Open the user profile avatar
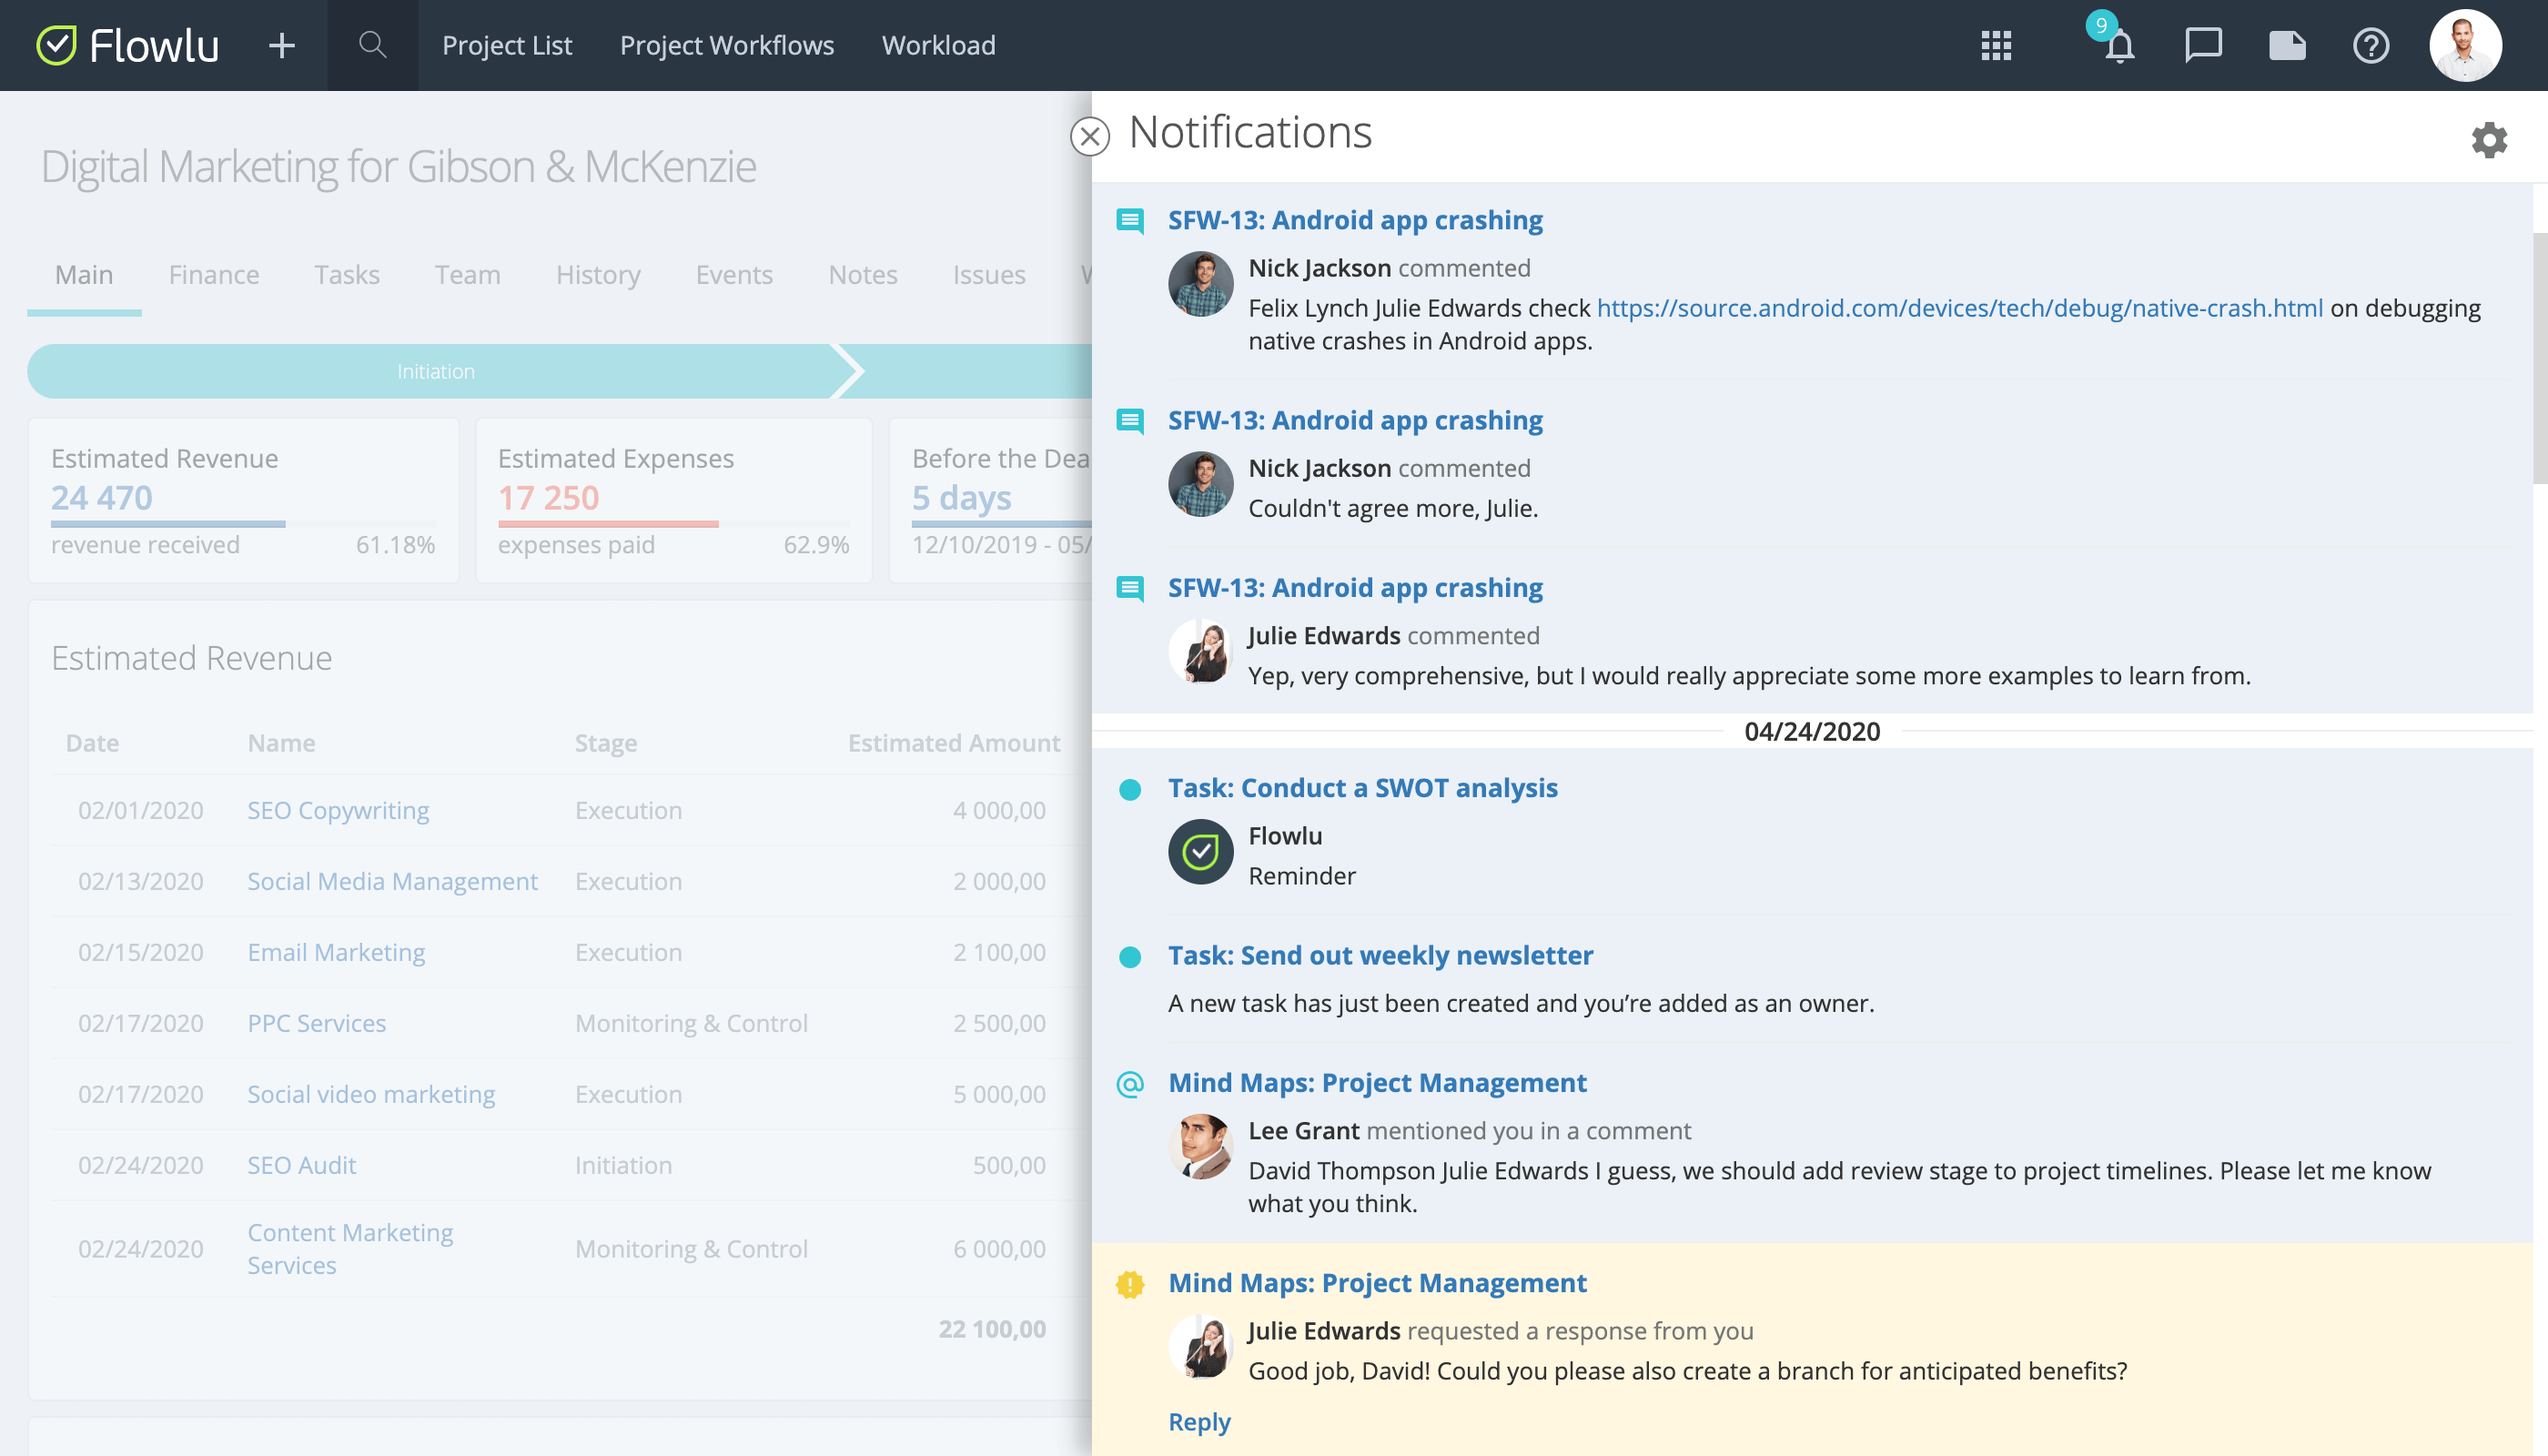 [x=2465, y=45]
